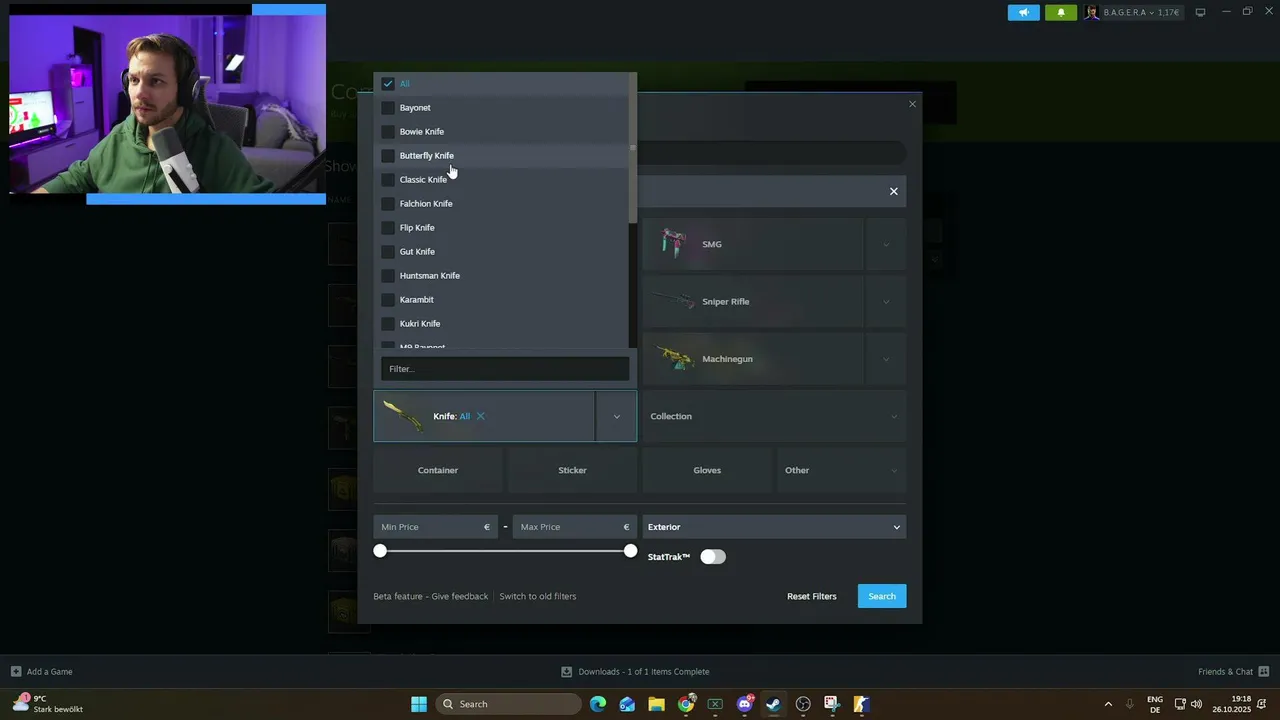Image resolution: width=1280 pixels, height=720 pixels.
Task: Select the SMG weapon icon
Action: 675,243
